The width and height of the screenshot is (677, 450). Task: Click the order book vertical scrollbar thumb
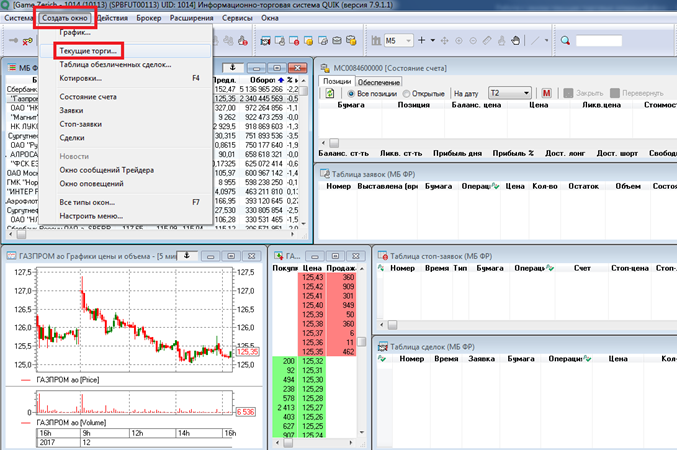[x=362, y=342]
